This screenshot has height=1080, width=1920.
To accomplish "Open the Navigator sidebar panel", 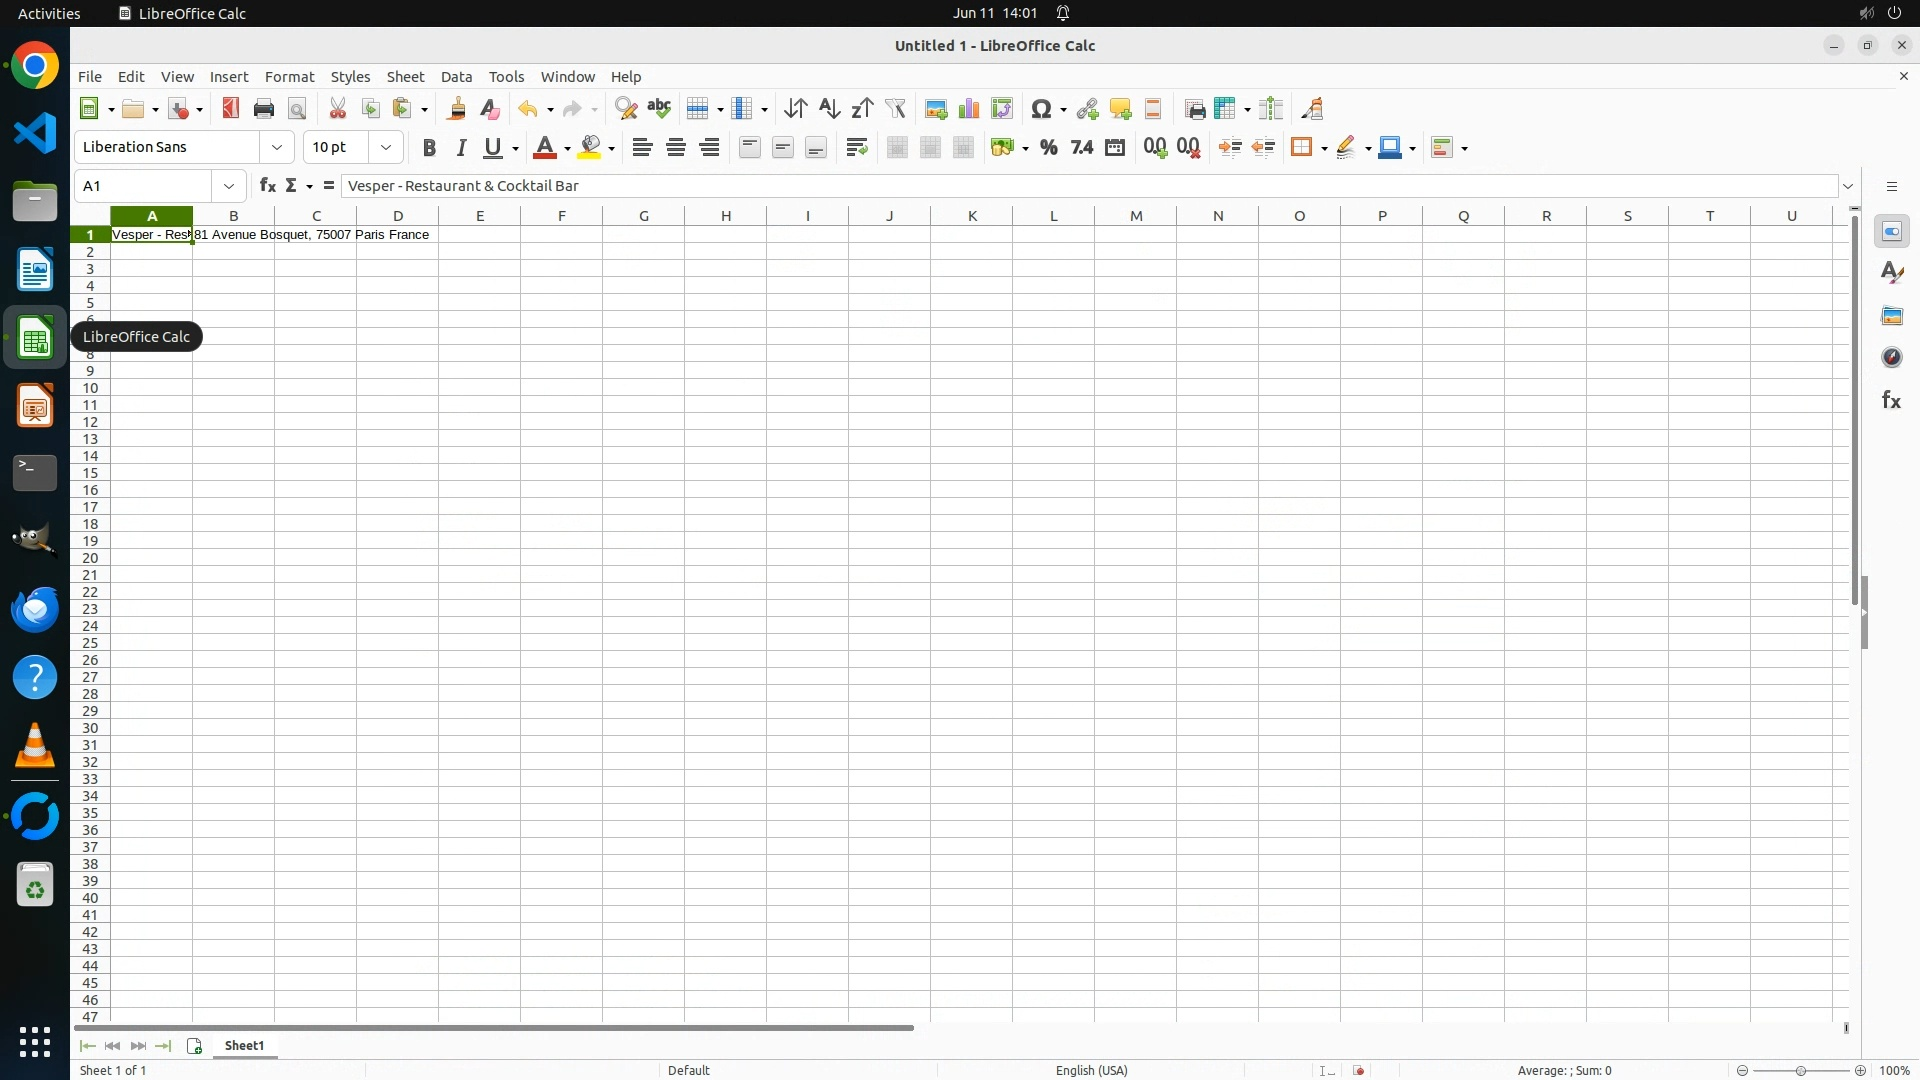I will pos(1891,358).
